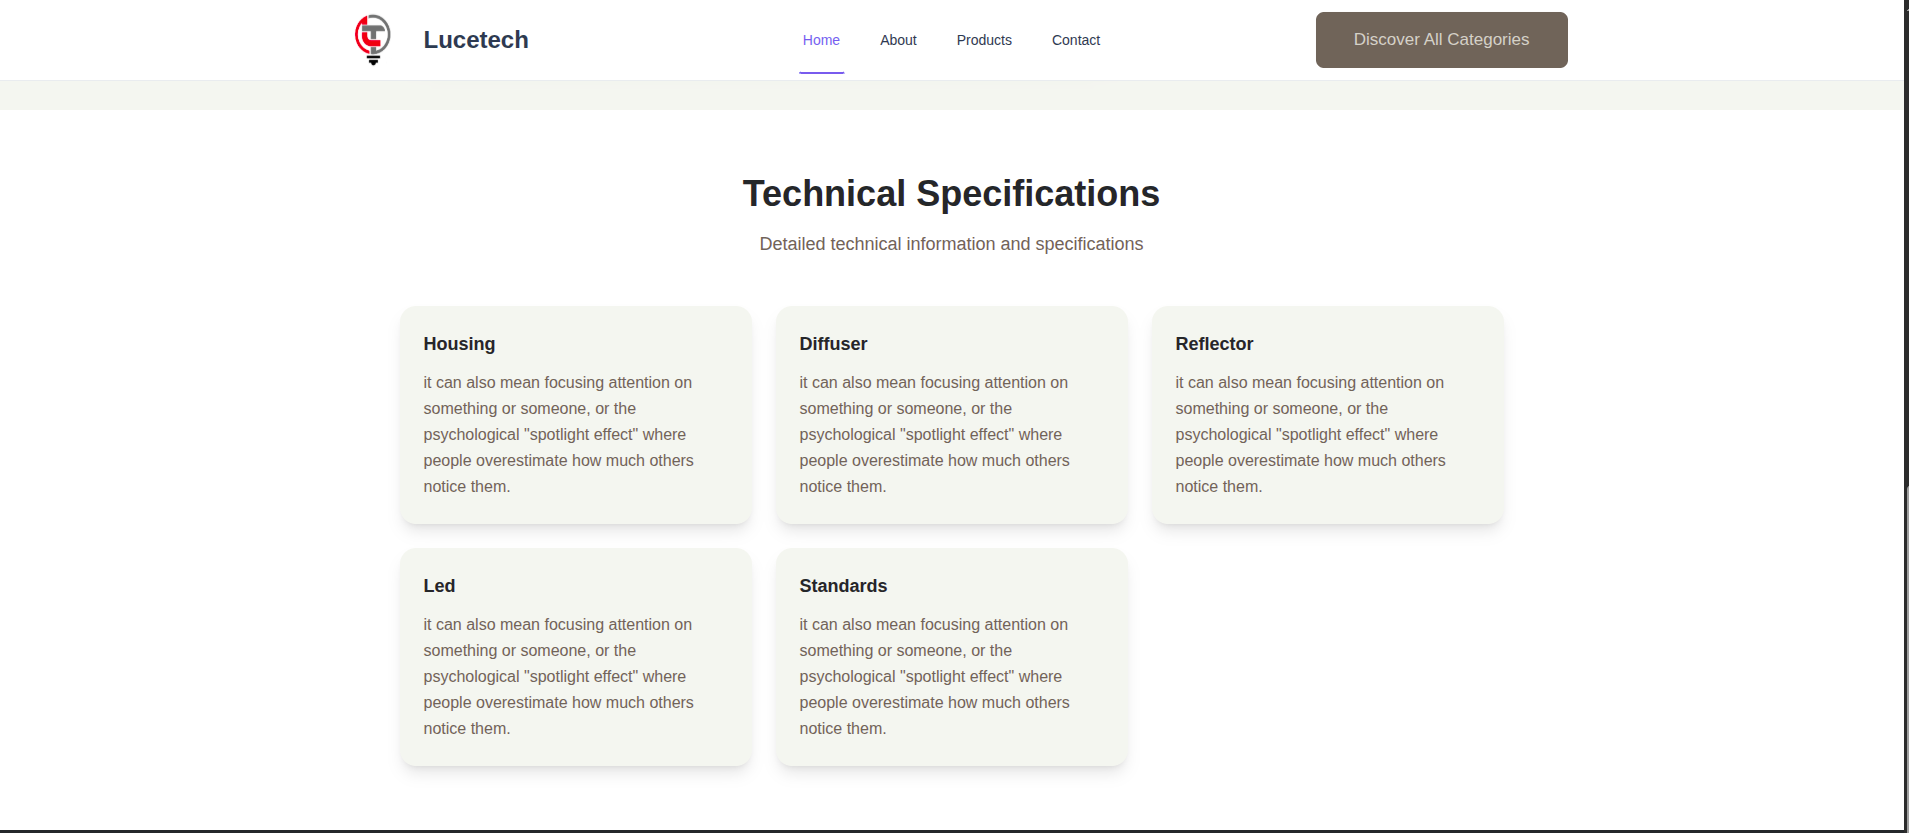The height and width of the screenshot is (833, 1909).
Task: Click the 'Detailed technical information' subtitle
Action: 950,244
